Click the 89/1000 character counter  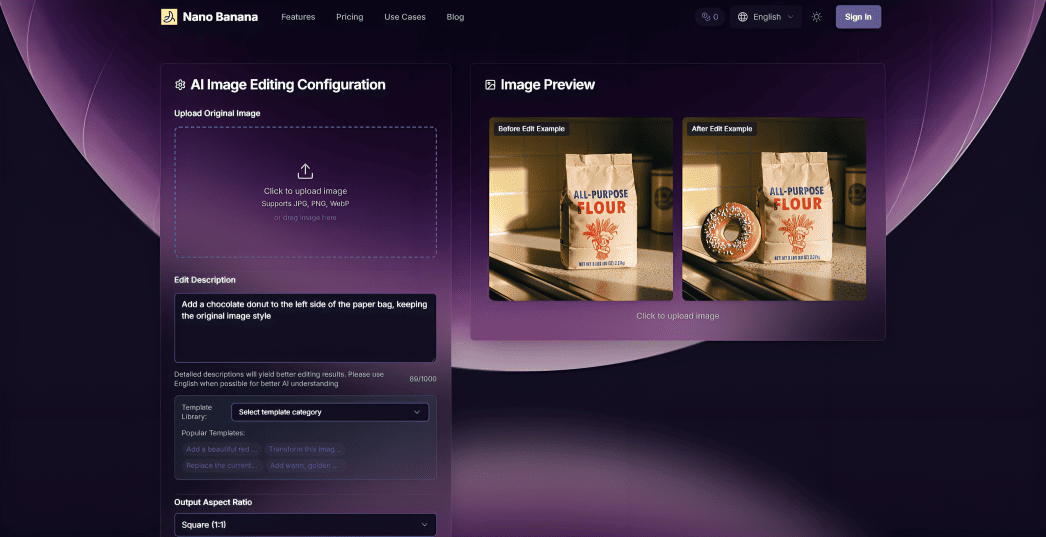click(x=423, y=379)
